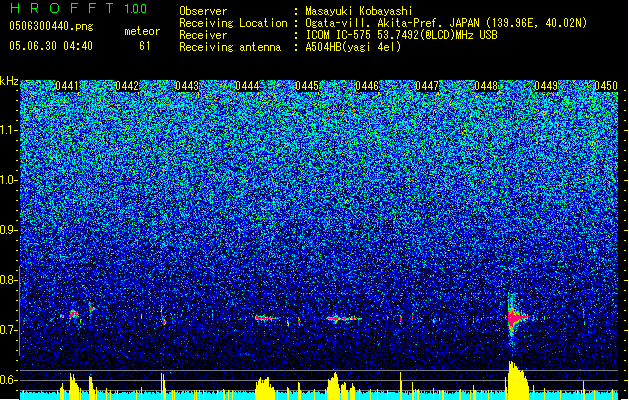Click the 0448 time marker
629x400 pixels.
coord(486,86)
